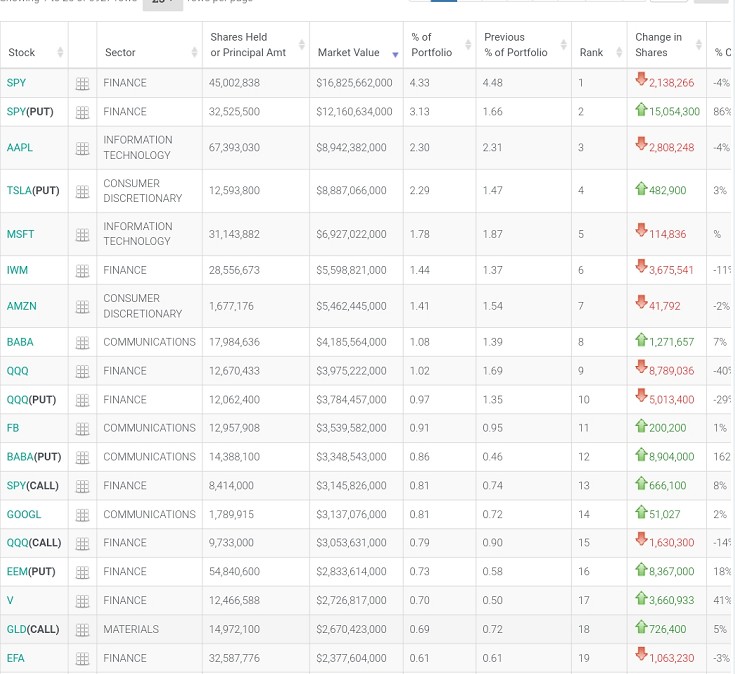
Task: Open grid icon in V row
Action: 82,601
